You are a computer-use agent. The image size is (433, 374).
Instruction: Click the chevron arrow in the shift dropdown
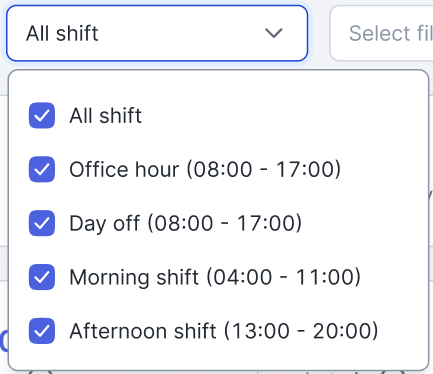pos(274,33)
